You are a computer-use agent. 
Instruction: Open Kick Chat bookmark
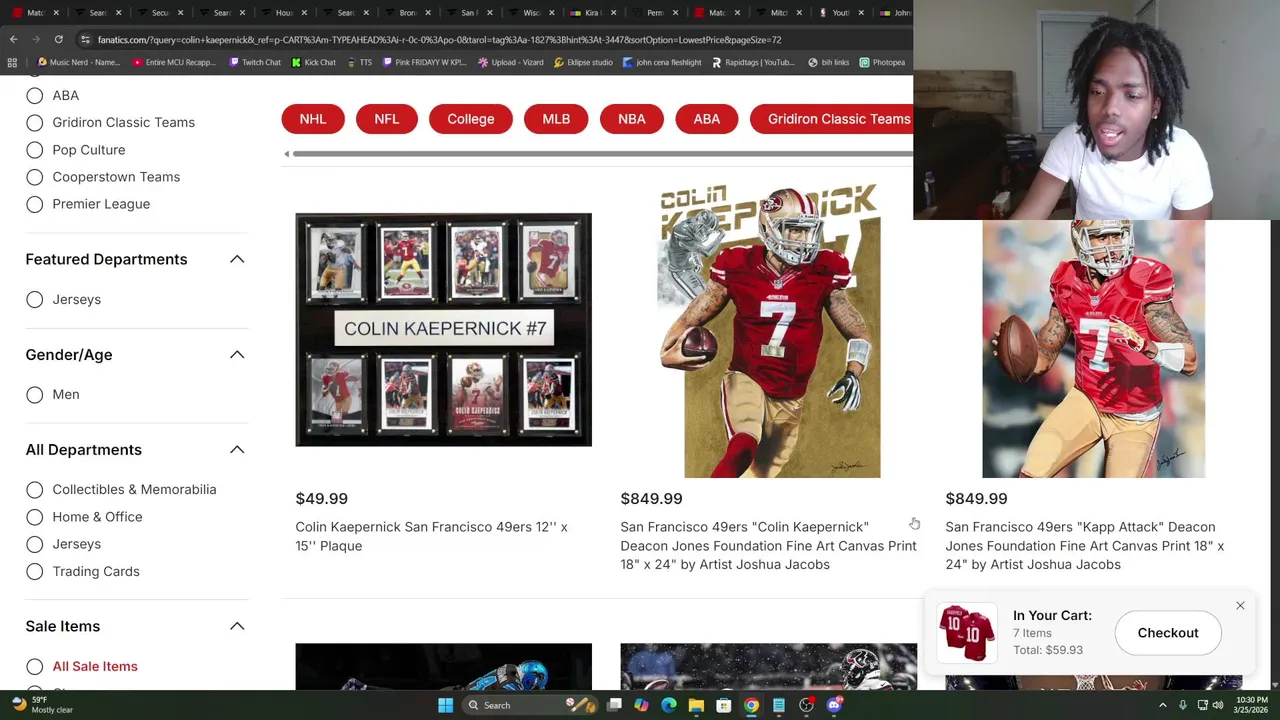point(313,62)
